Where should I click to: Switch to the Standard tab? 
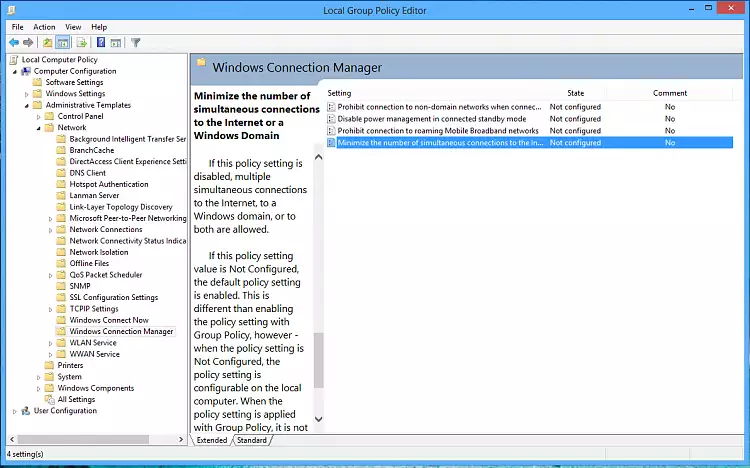(252, 440)
